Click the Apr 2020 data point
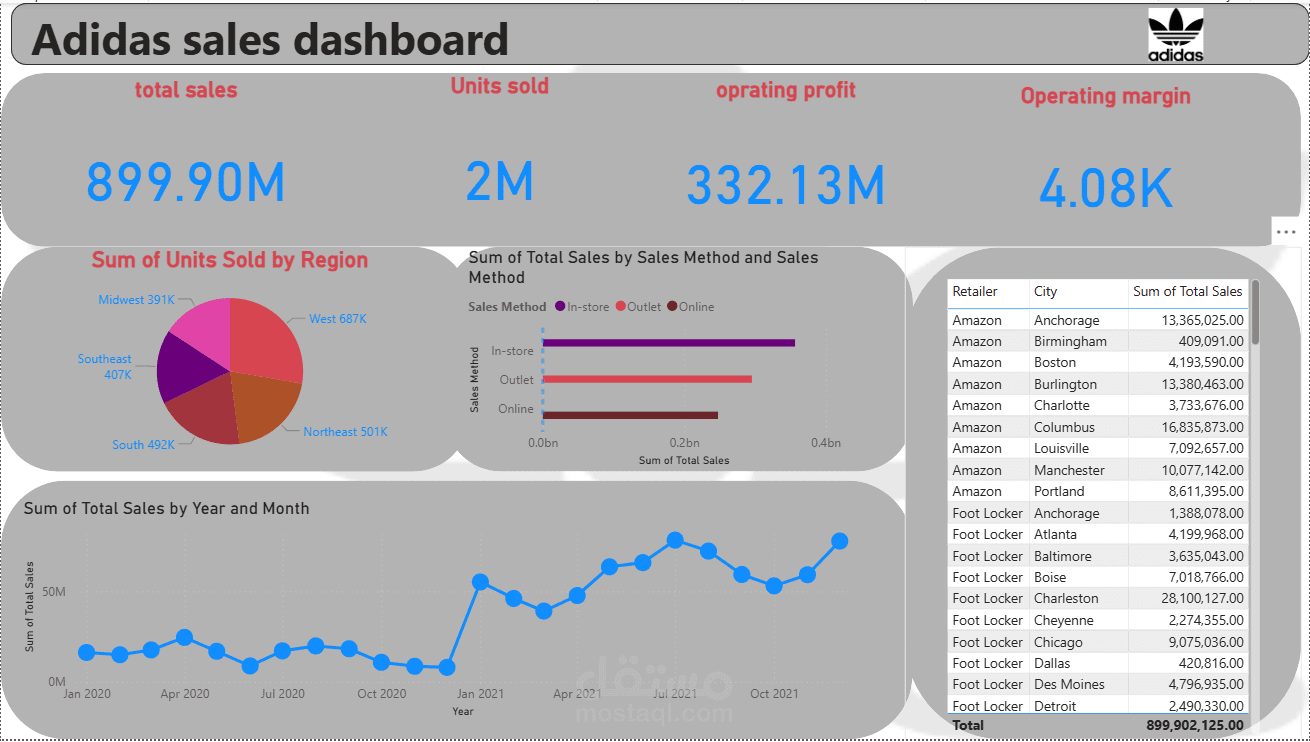Viewport: 1310px width, 742px height. [x=184, y=637]
